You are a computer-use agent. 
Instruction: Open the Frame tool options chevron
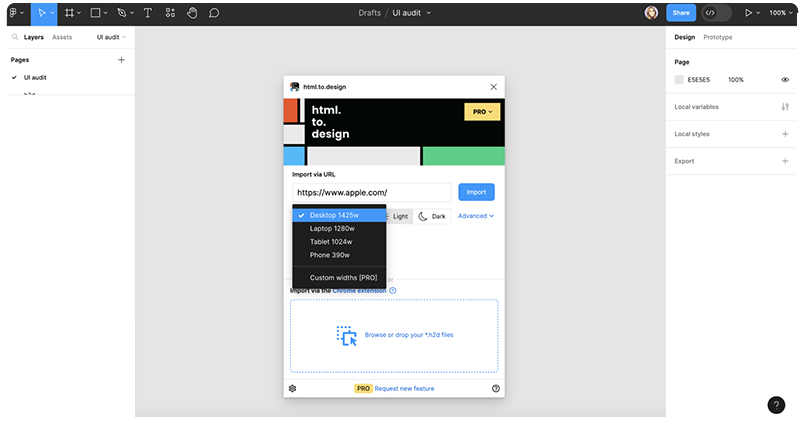point(79,13)
